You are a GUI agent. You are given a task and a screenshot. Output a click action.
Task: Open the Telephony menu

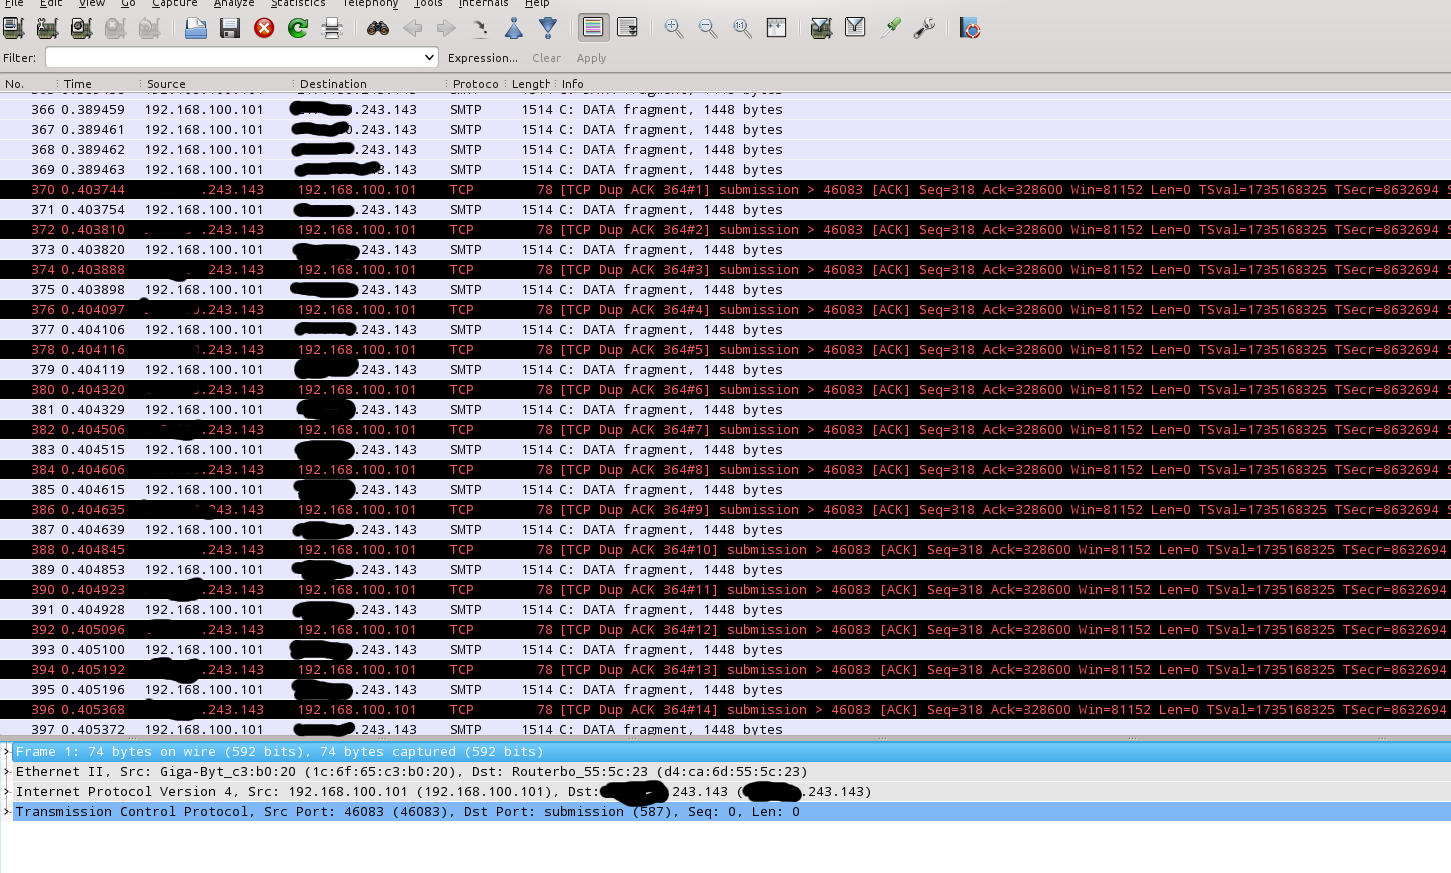tap(370, 4)
